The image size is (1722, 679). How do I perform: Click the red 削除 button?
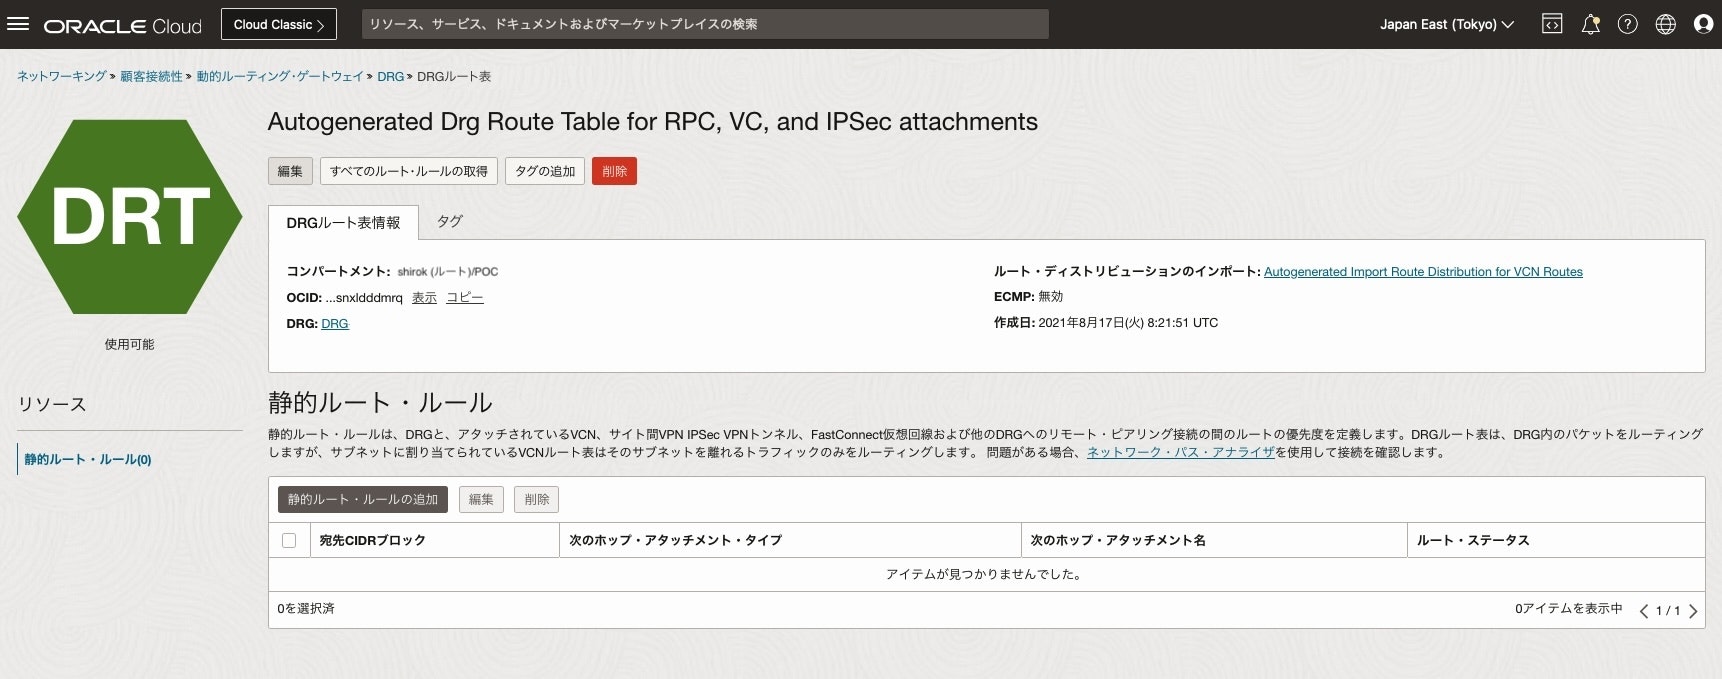[614, 171]
